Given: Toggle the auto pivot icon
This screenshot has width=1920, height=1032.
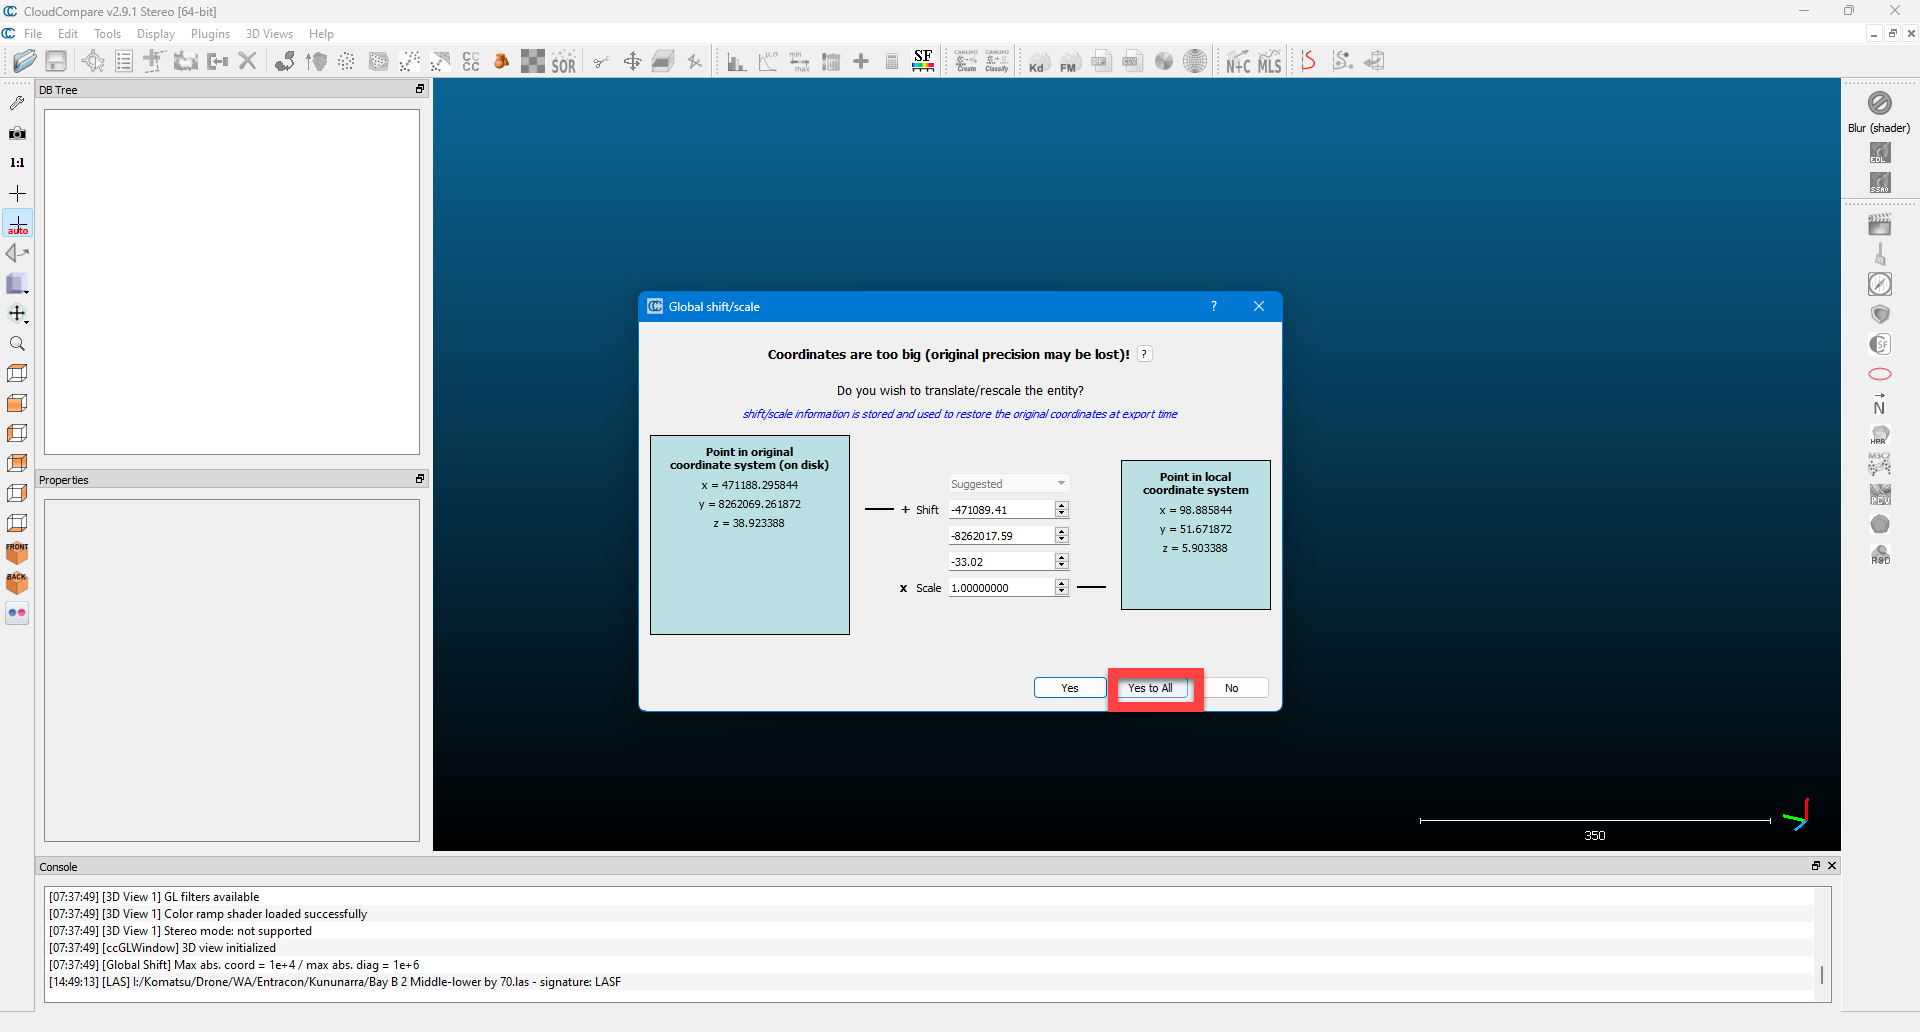Looking at the screenshot, I should tap(17, 223).
